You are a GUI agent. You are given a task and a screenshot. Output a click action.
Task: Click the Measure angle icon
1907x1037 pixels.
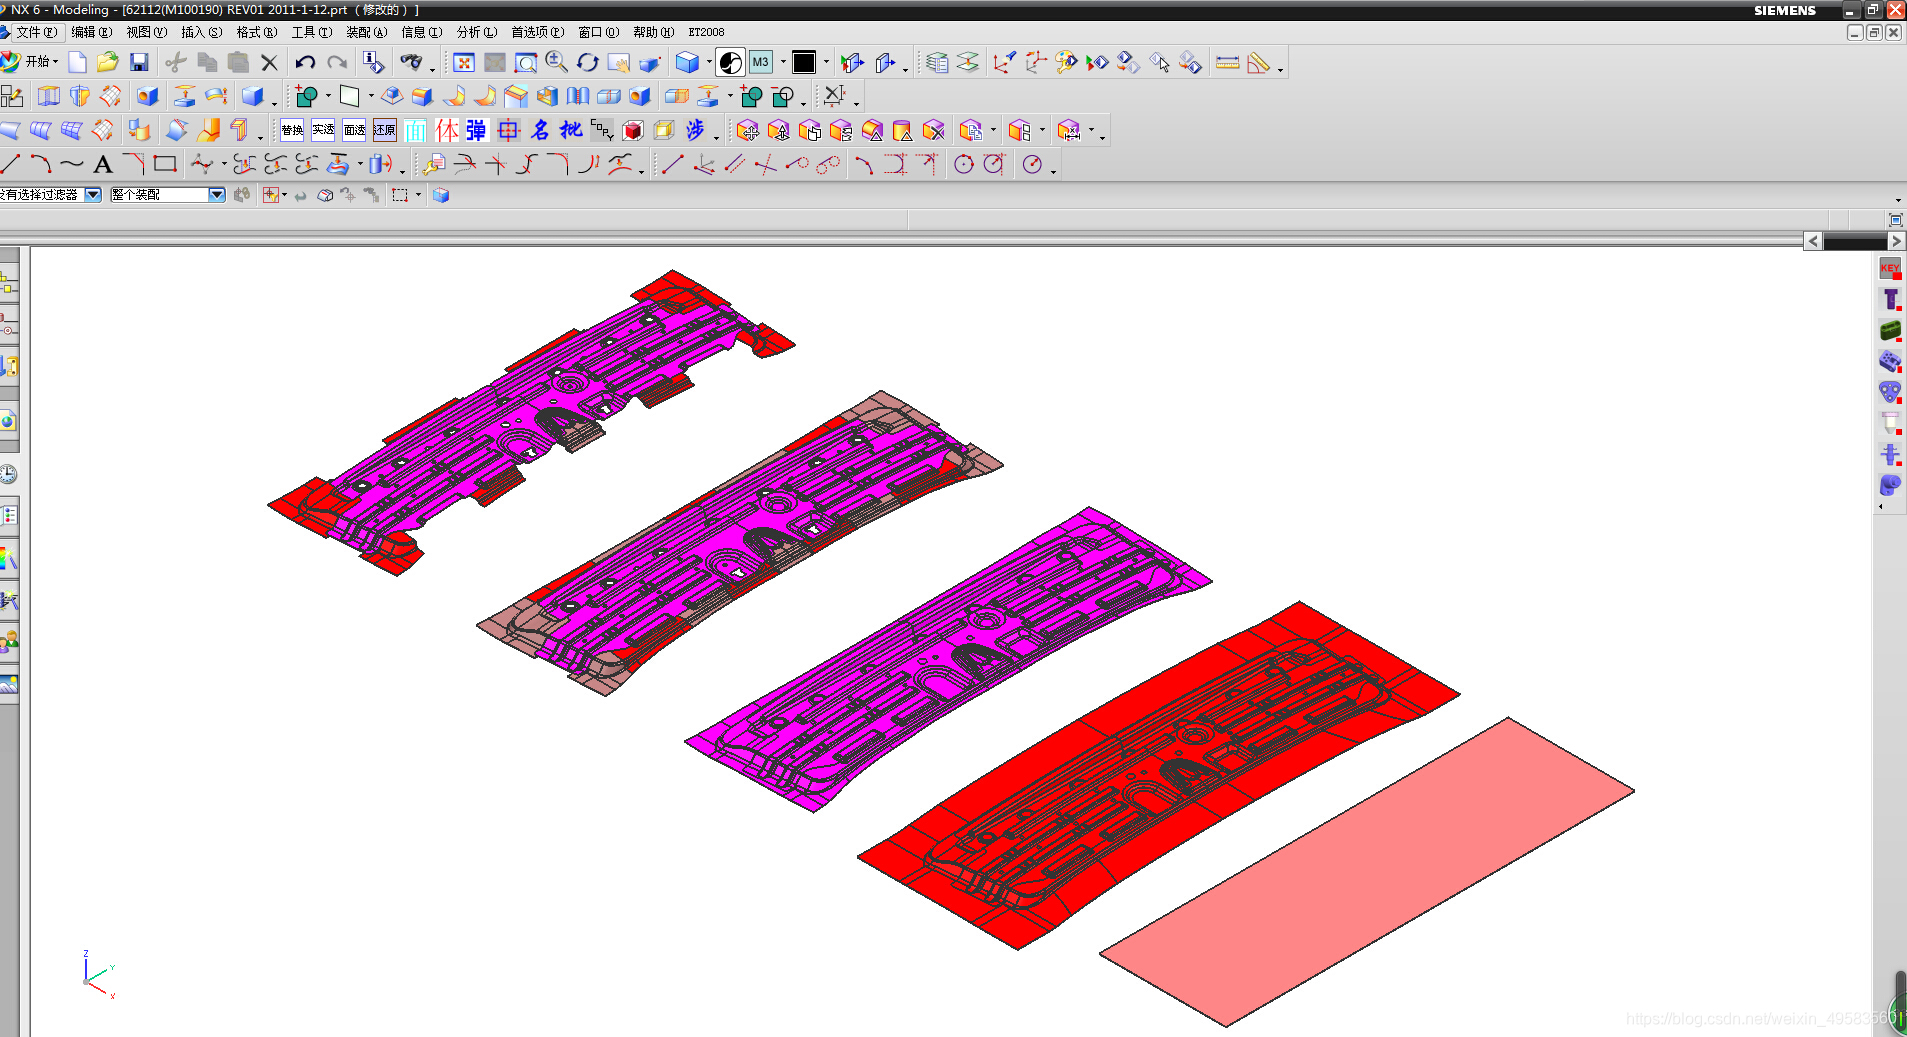click(1259, 62)
